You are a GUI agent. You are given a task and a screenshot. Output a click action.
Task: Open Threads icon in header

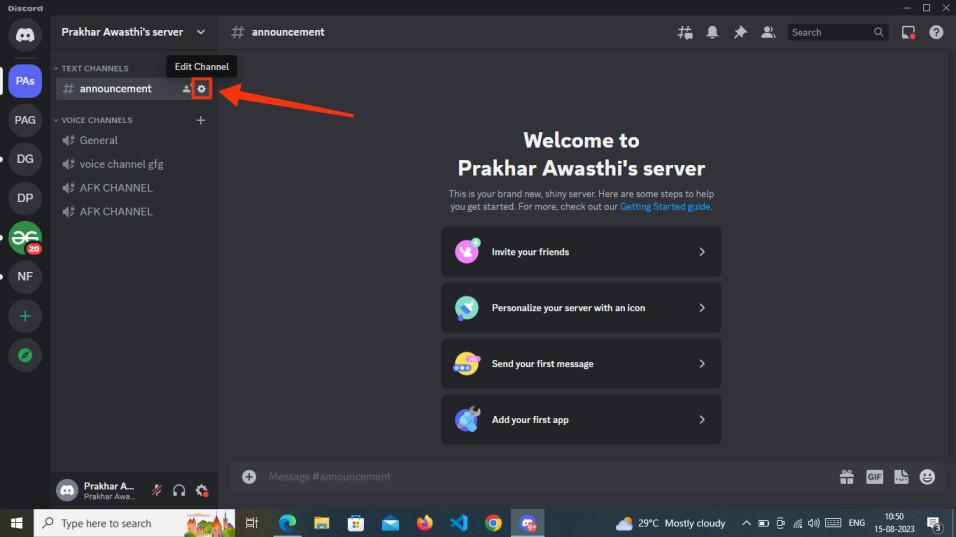[x=685, y=32]
